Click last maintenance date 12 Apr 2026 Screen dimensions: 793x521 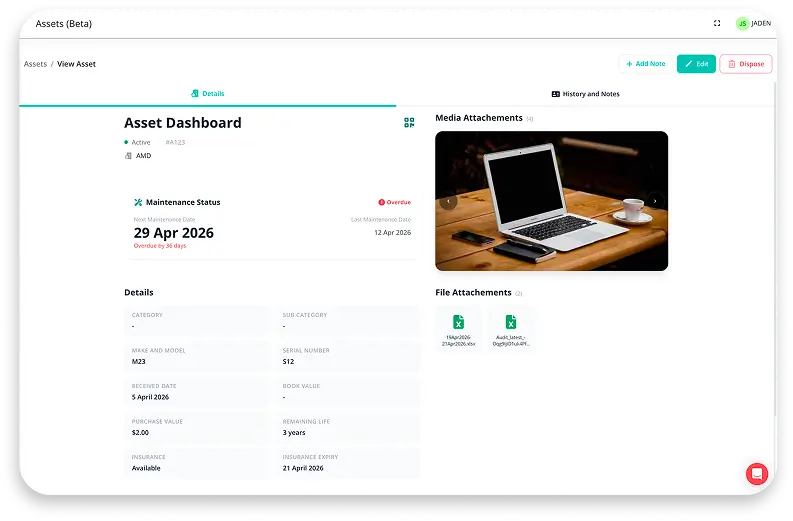point(392,233)
